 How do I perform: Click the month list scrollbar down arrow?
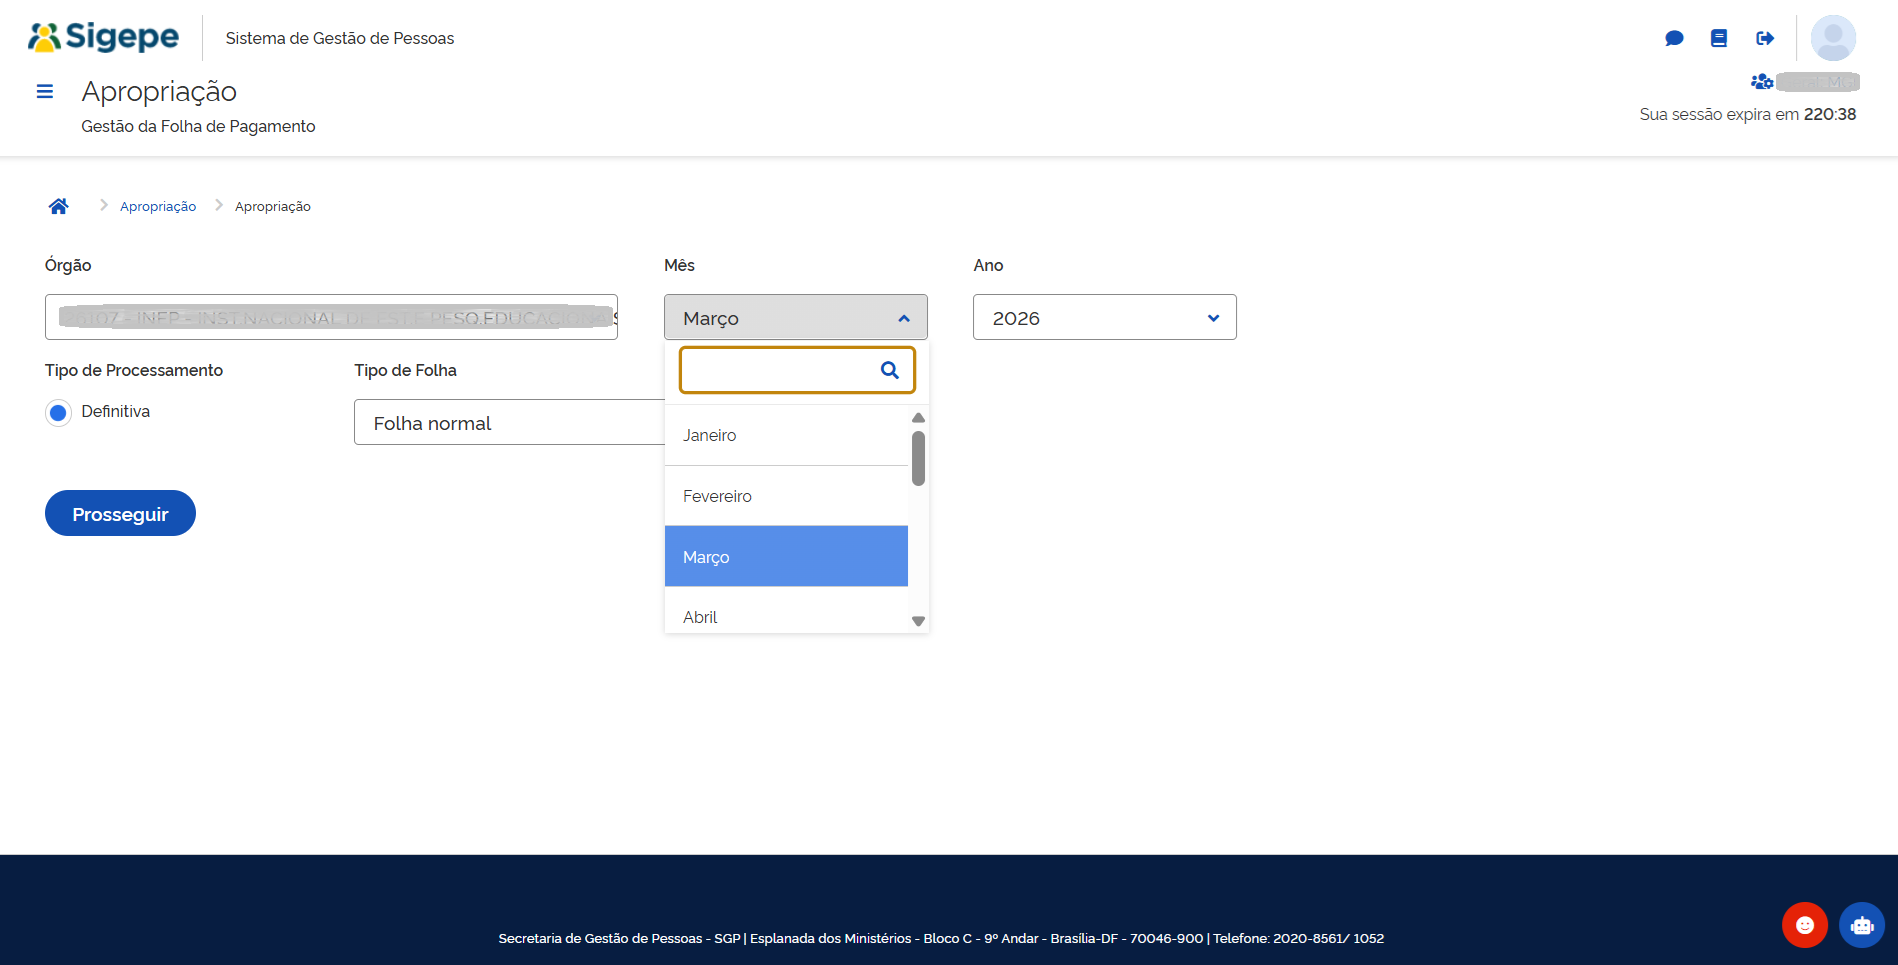[918, 621]
